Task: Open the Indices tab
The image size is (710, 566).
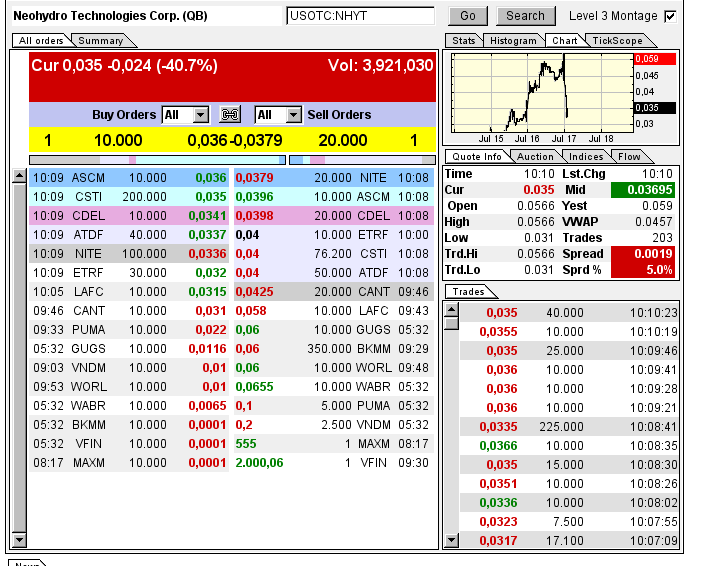Action: 586,156
